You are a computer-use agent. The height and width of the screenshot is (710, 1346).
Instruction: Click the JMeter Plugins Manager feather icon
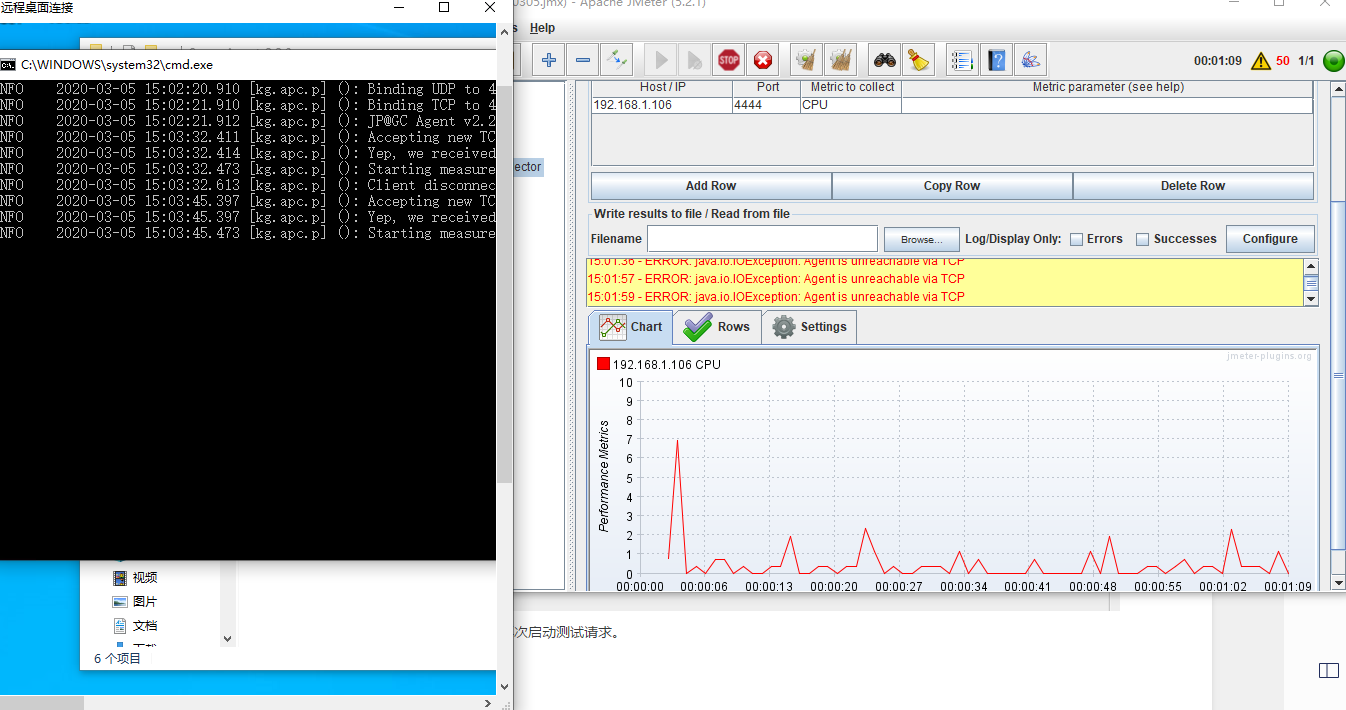click(1031, 60)
